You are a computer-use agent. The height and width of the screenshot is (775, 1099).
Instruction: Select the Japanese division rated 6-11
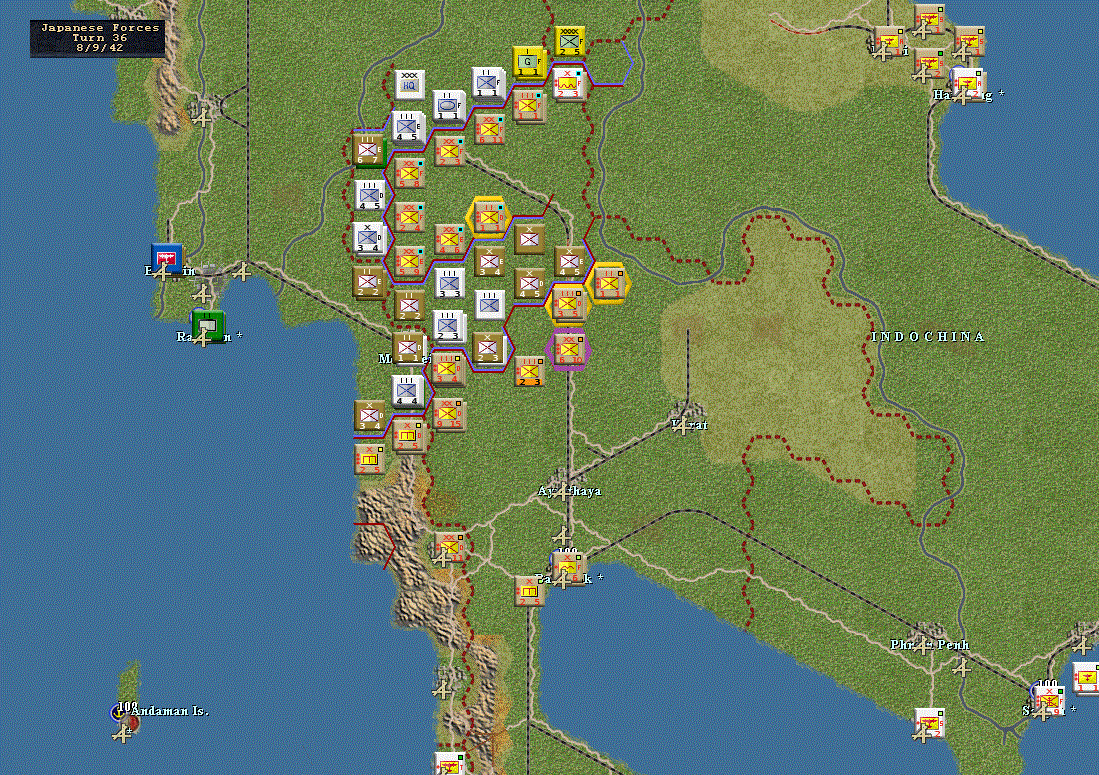tap(489, 129)
